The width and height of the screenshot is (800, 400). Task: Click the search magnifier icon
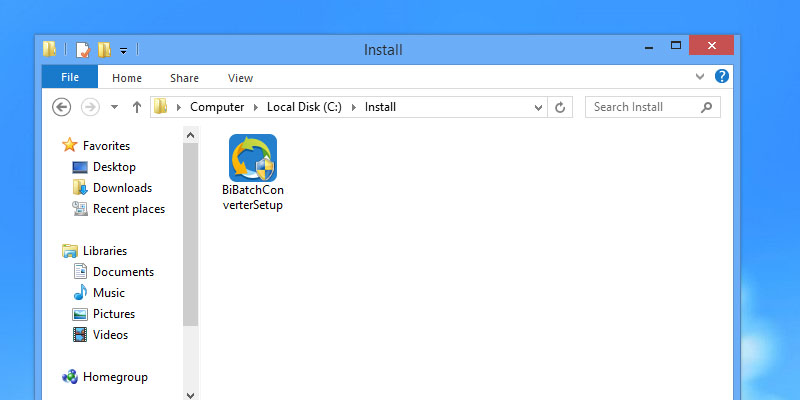click(706, 107)
